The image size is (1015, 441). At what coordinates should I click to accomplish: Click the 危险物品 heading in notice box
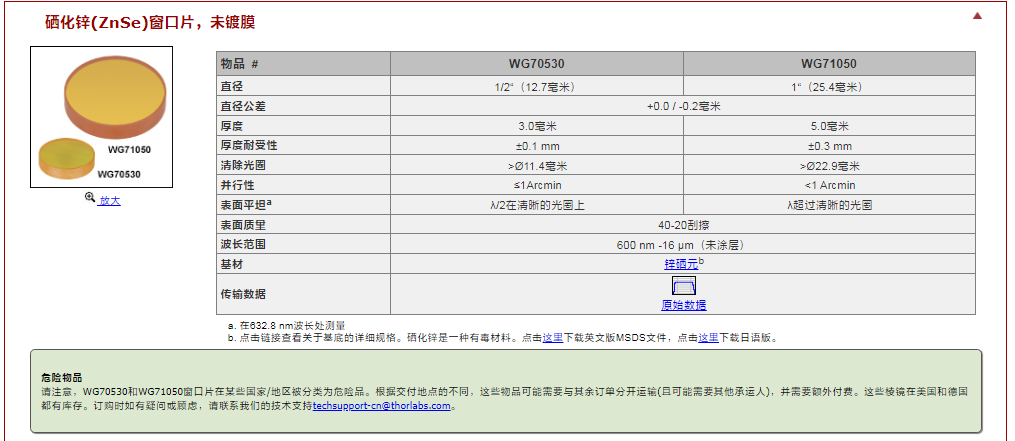[x=61, y=378]
